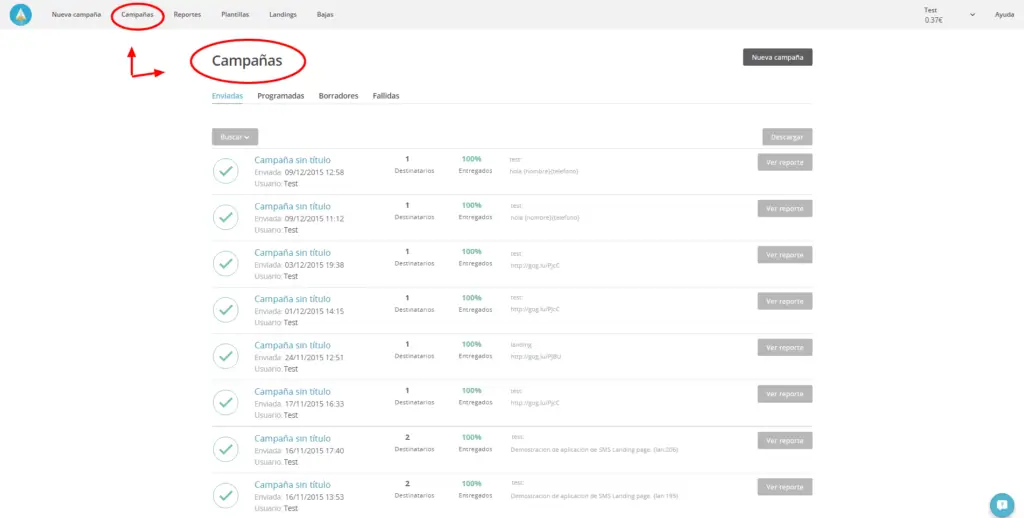Click the checkmark icon for 16/11/2015 17:40 campaign
The height and width of the screenshot is (518, 1024).
coord(226,449)
